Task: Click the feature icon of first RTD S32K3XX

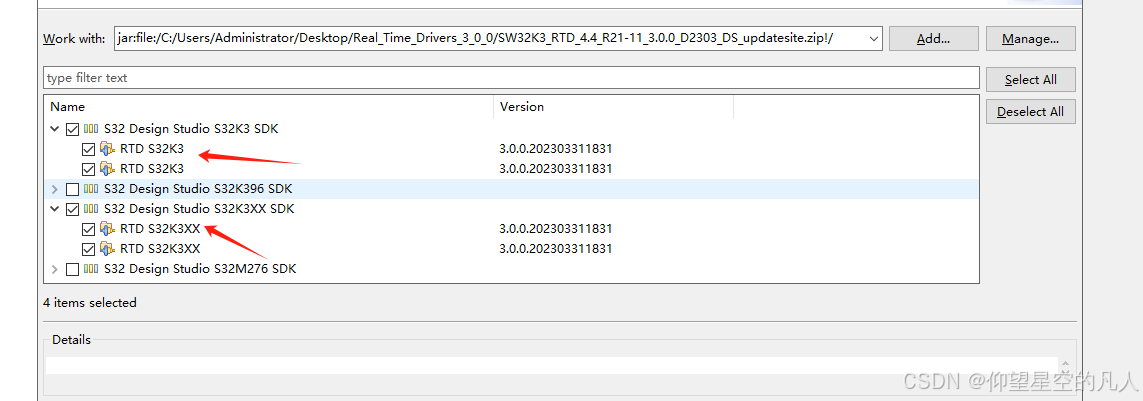Action: coord(108,229)
